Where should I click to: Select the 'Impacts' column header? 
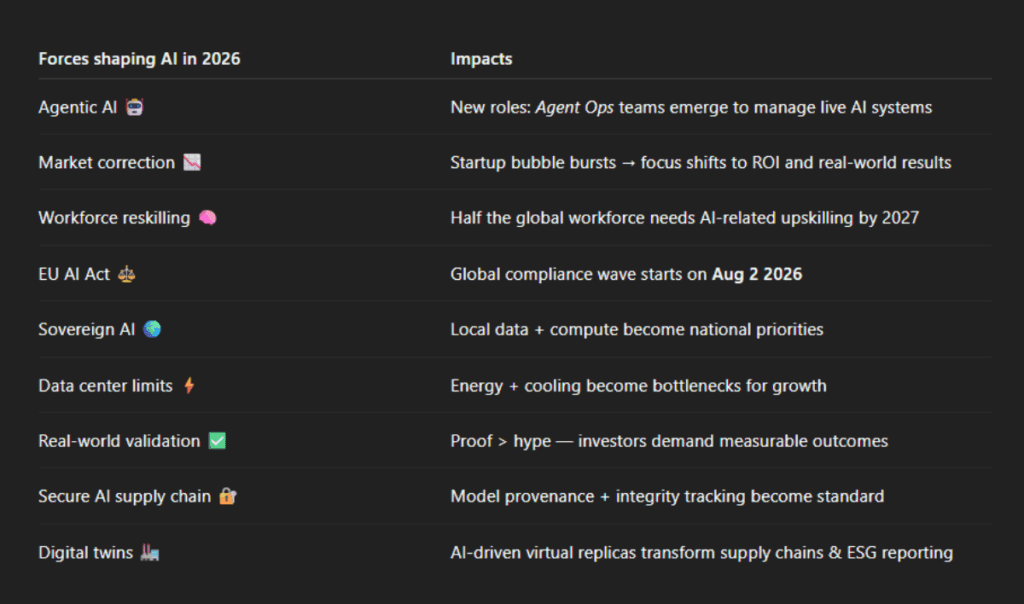[x=481, y=59]
